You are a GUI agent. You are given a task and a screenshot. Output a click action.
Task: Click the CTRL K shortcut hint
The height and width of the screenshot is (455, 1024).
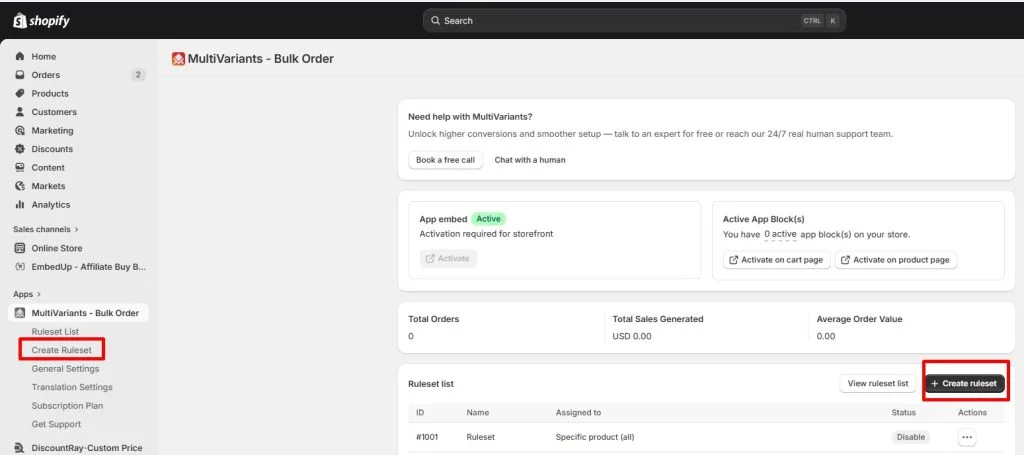tap(820, 21)
